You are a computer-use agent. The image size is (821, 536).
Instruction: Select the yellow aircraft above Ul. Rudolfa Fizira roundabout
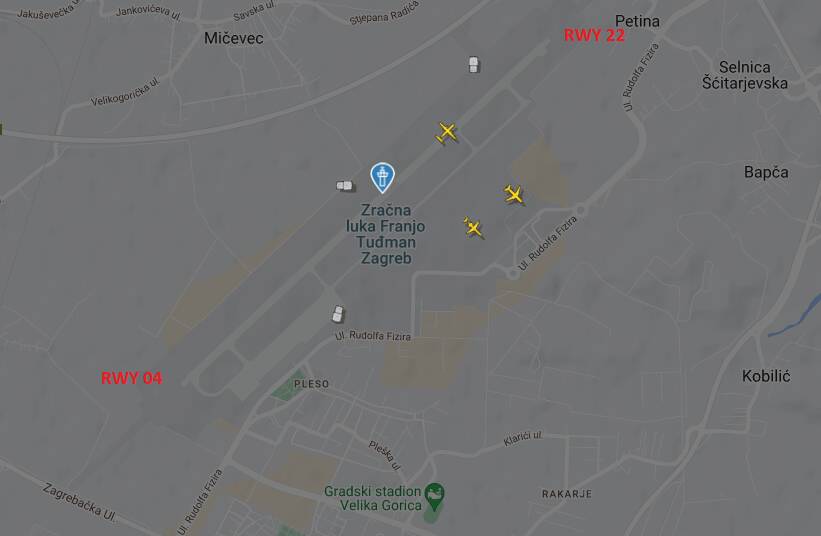(x=473, y=227)
